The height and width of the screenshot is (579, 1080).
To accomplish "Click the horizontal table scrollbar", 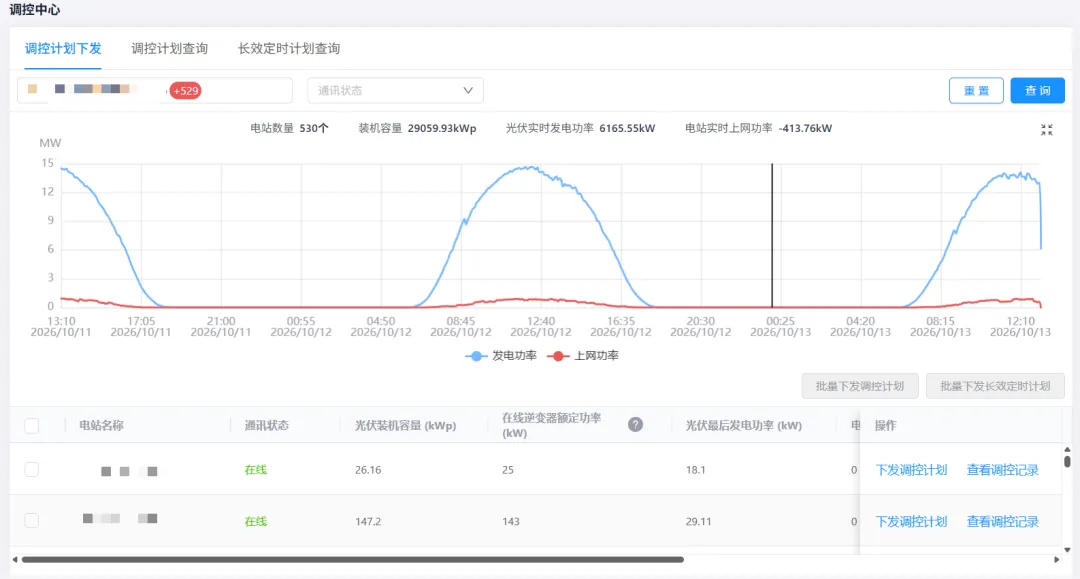I will click(353, 560).
